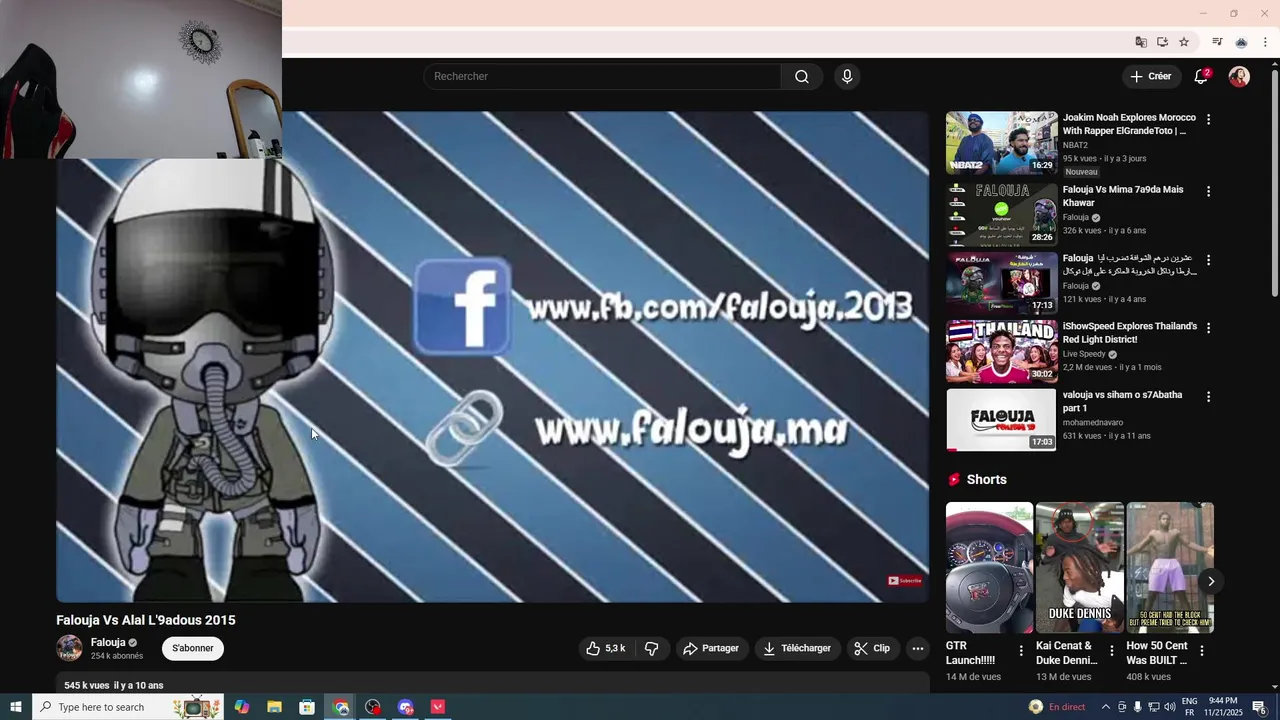
Task: Open Chrome three-dot menu
Action: 1265,42
